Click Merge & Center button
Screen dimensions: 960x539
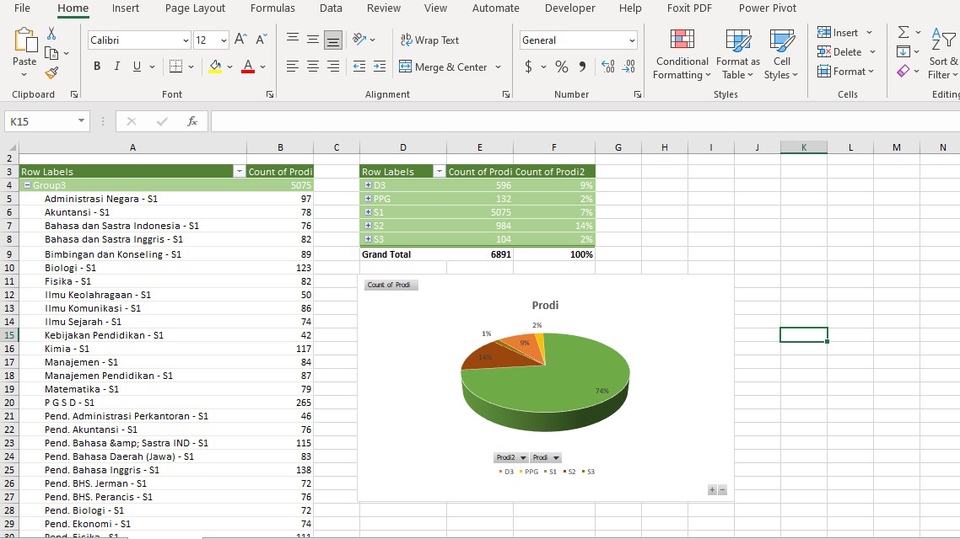pos(443,67)
